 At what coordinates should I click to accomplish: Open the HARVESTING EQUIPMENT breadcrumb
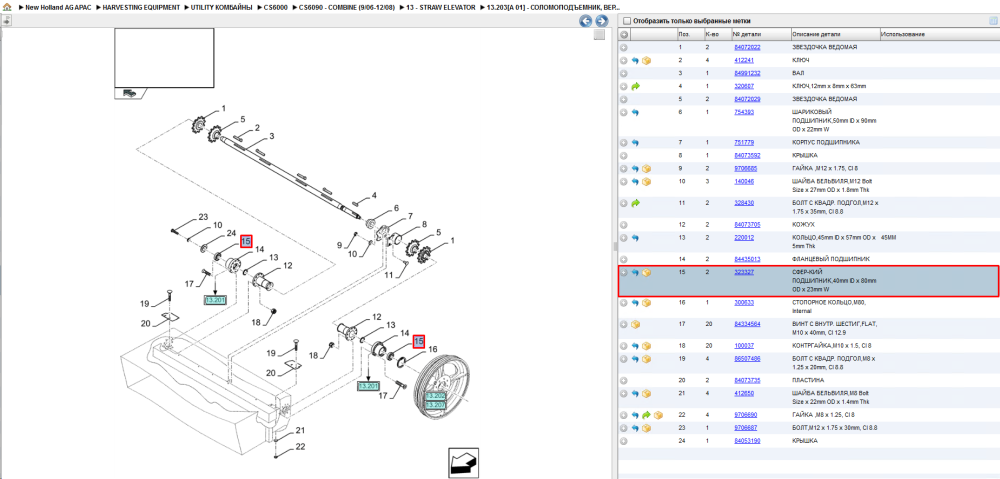(141, 7)
